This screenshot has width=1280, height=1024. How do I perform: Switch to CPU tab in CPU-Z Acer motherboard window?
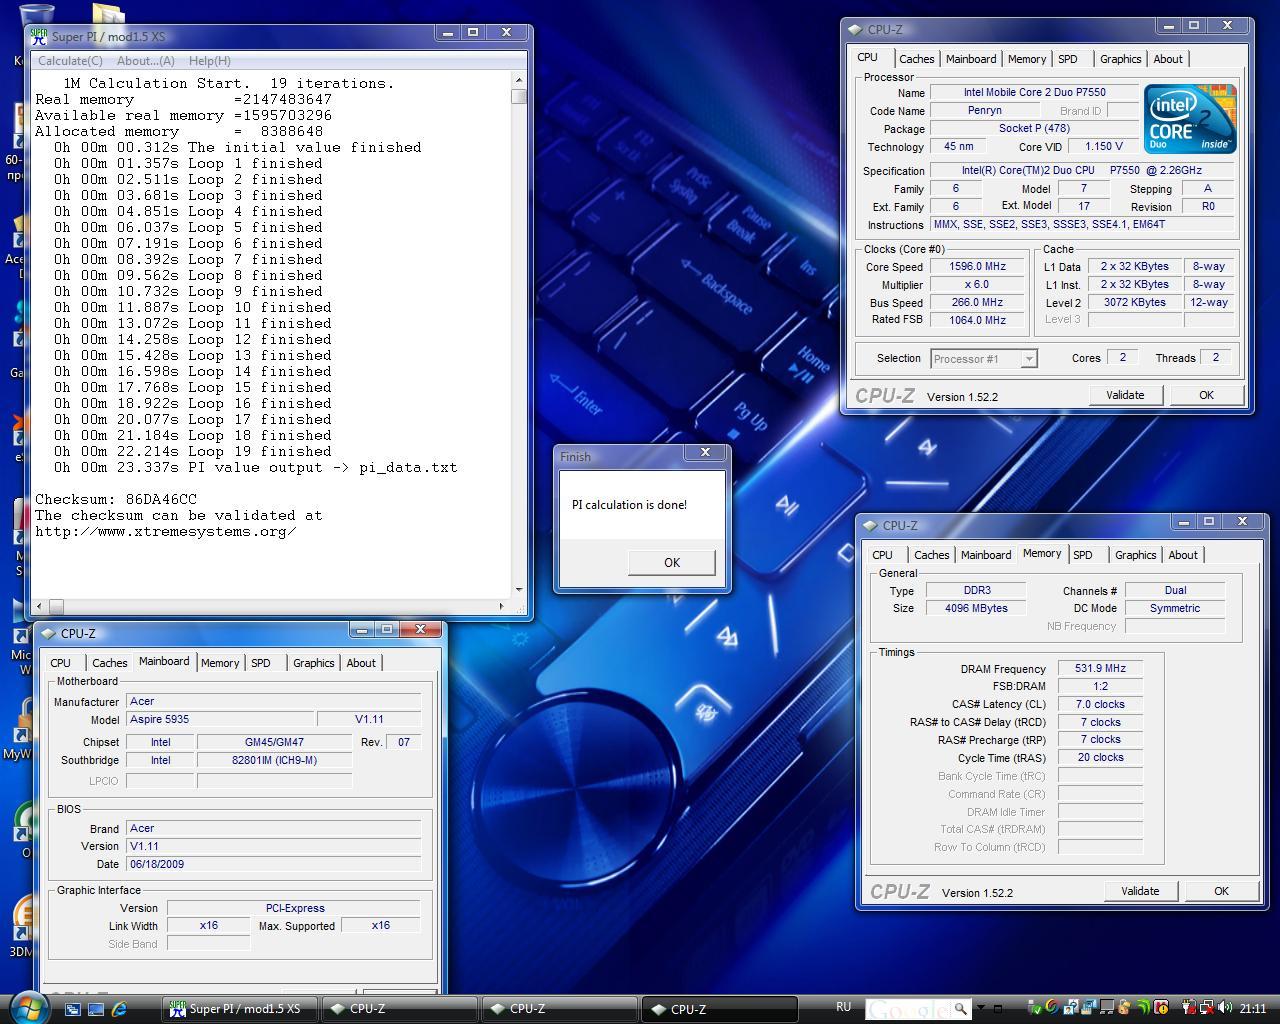[x=60, y=663]
